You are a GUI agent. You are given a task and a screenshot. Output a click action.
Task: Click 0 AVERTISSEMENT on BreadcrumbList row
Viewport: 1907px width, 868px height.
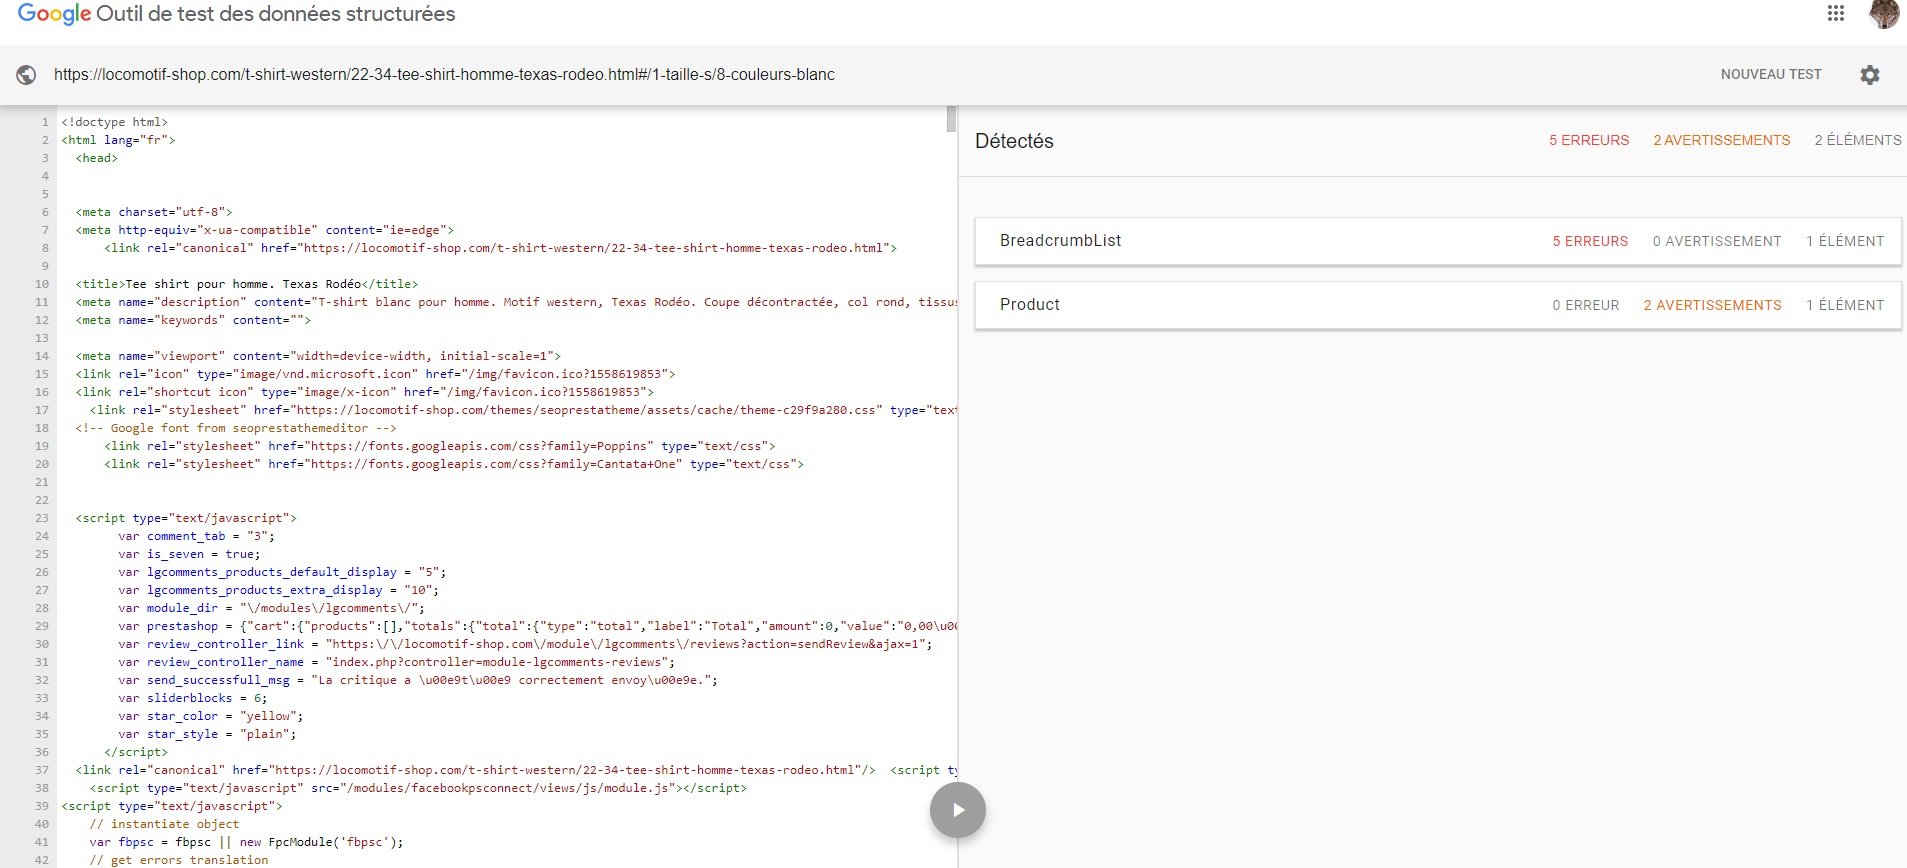(1717, 242)
